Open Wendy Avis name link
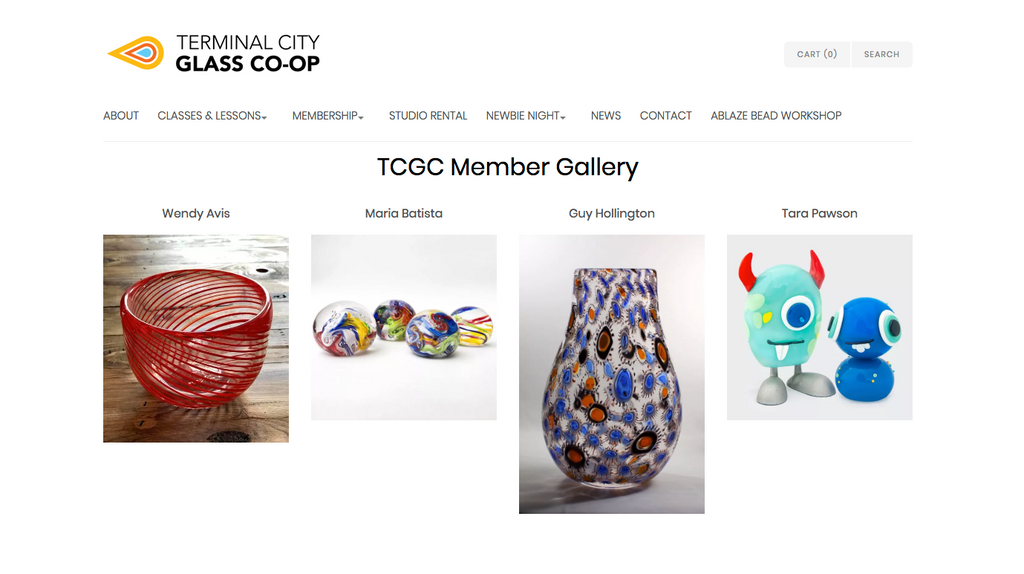 196,214
